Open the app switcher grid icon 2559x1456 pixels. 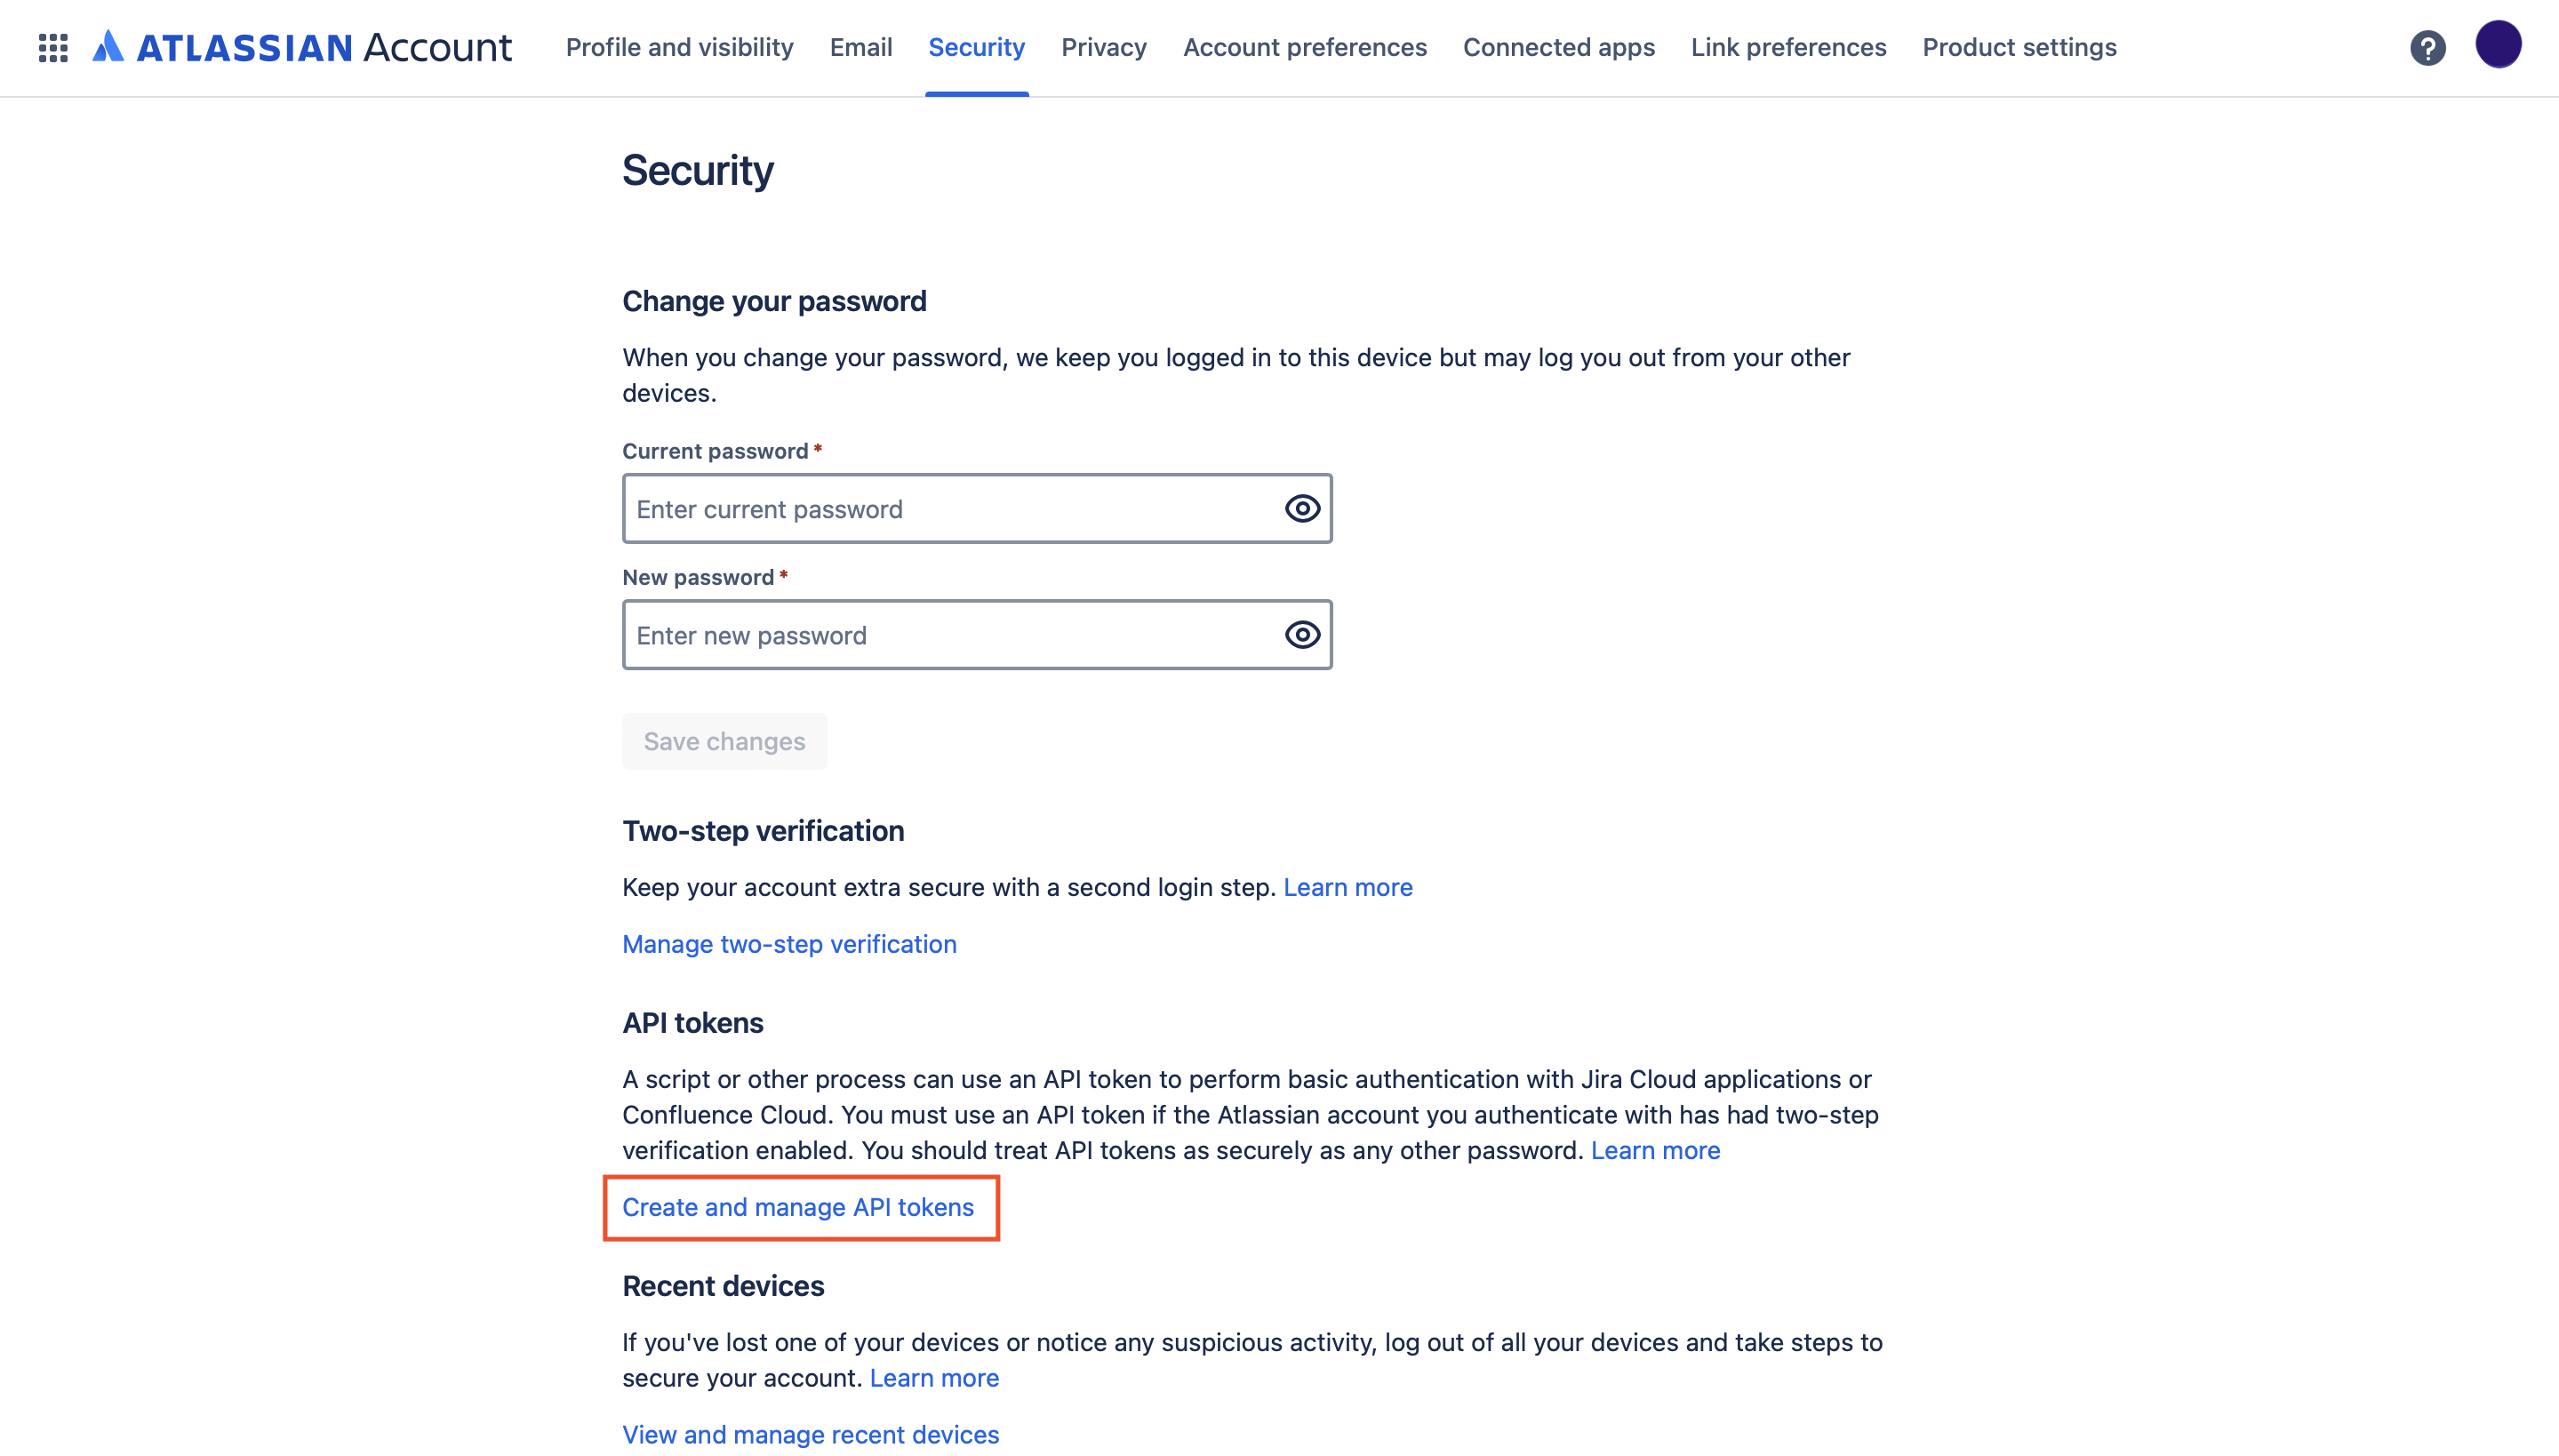tap(52, 47)
